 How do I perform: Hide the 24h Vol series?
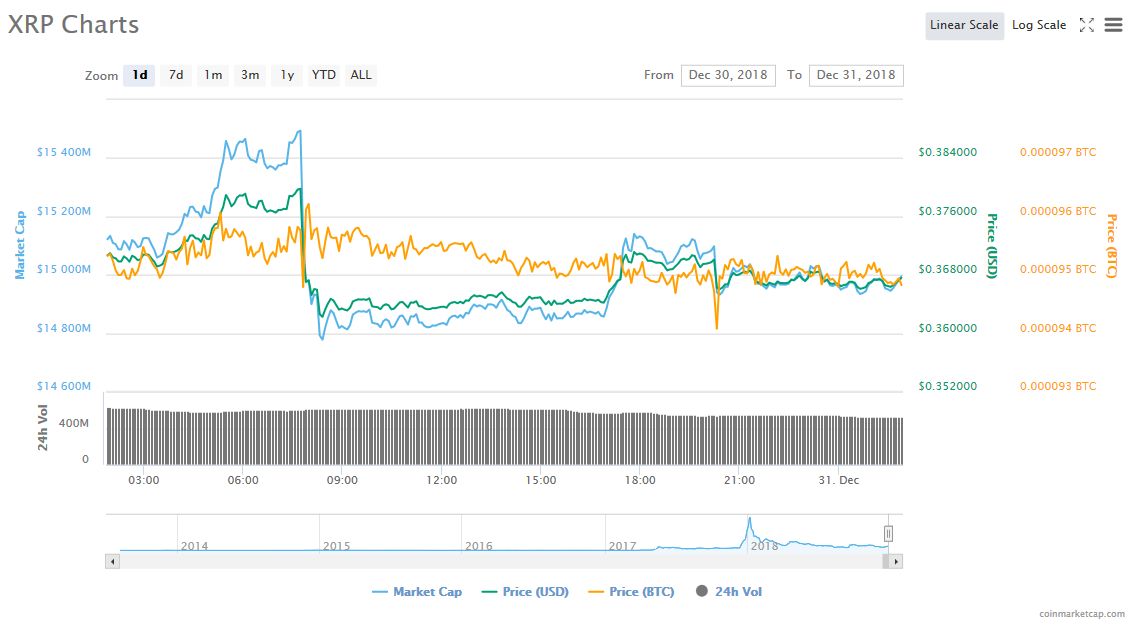tap(728, 592)
